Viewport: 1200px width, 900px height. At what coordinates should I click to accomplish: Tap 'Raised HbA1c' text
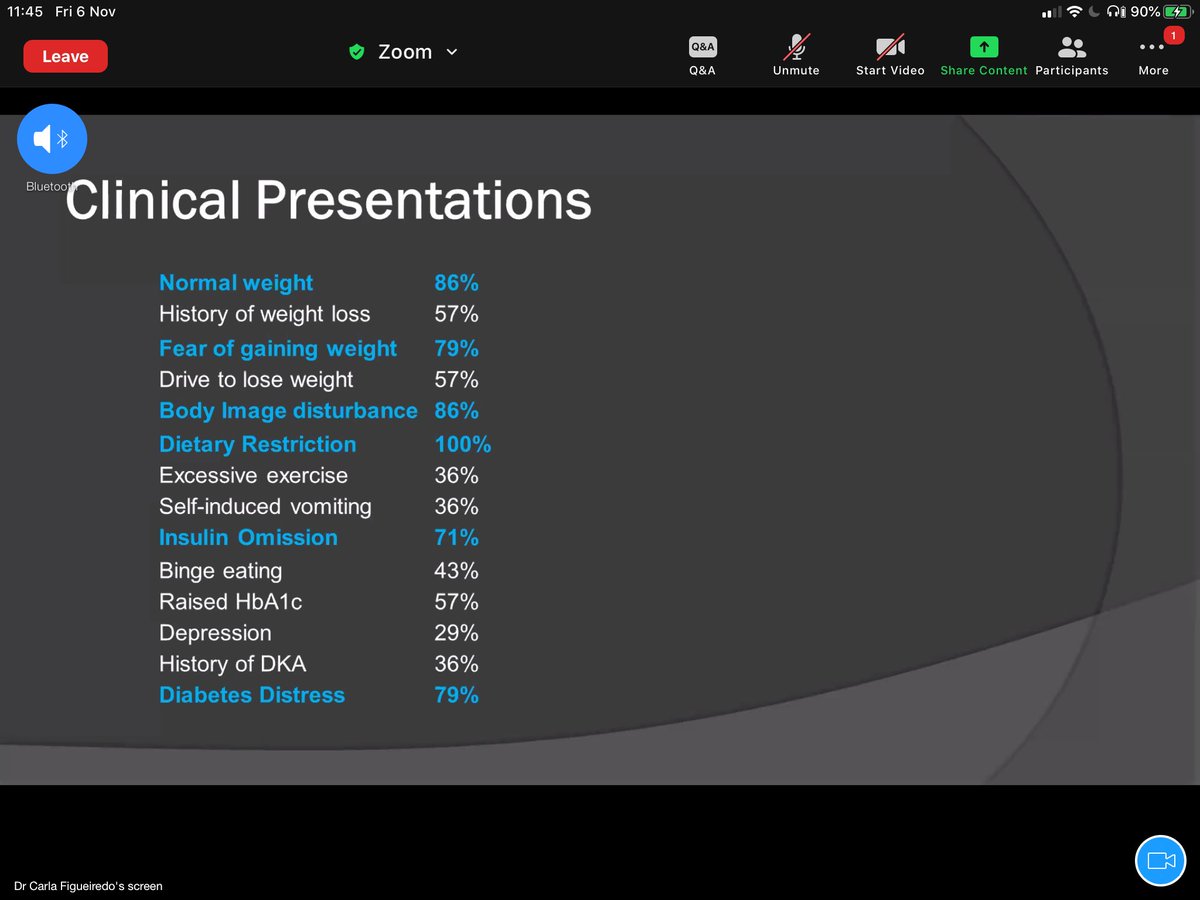tap(231, 602)
